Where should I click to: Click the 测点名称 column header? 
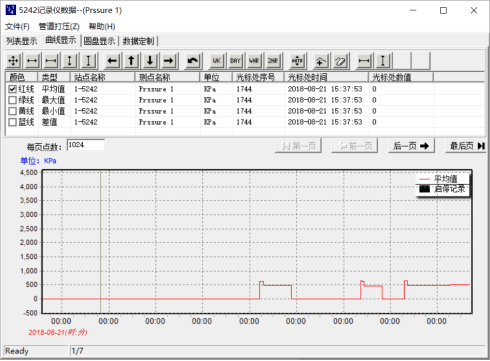pos(167,77)
